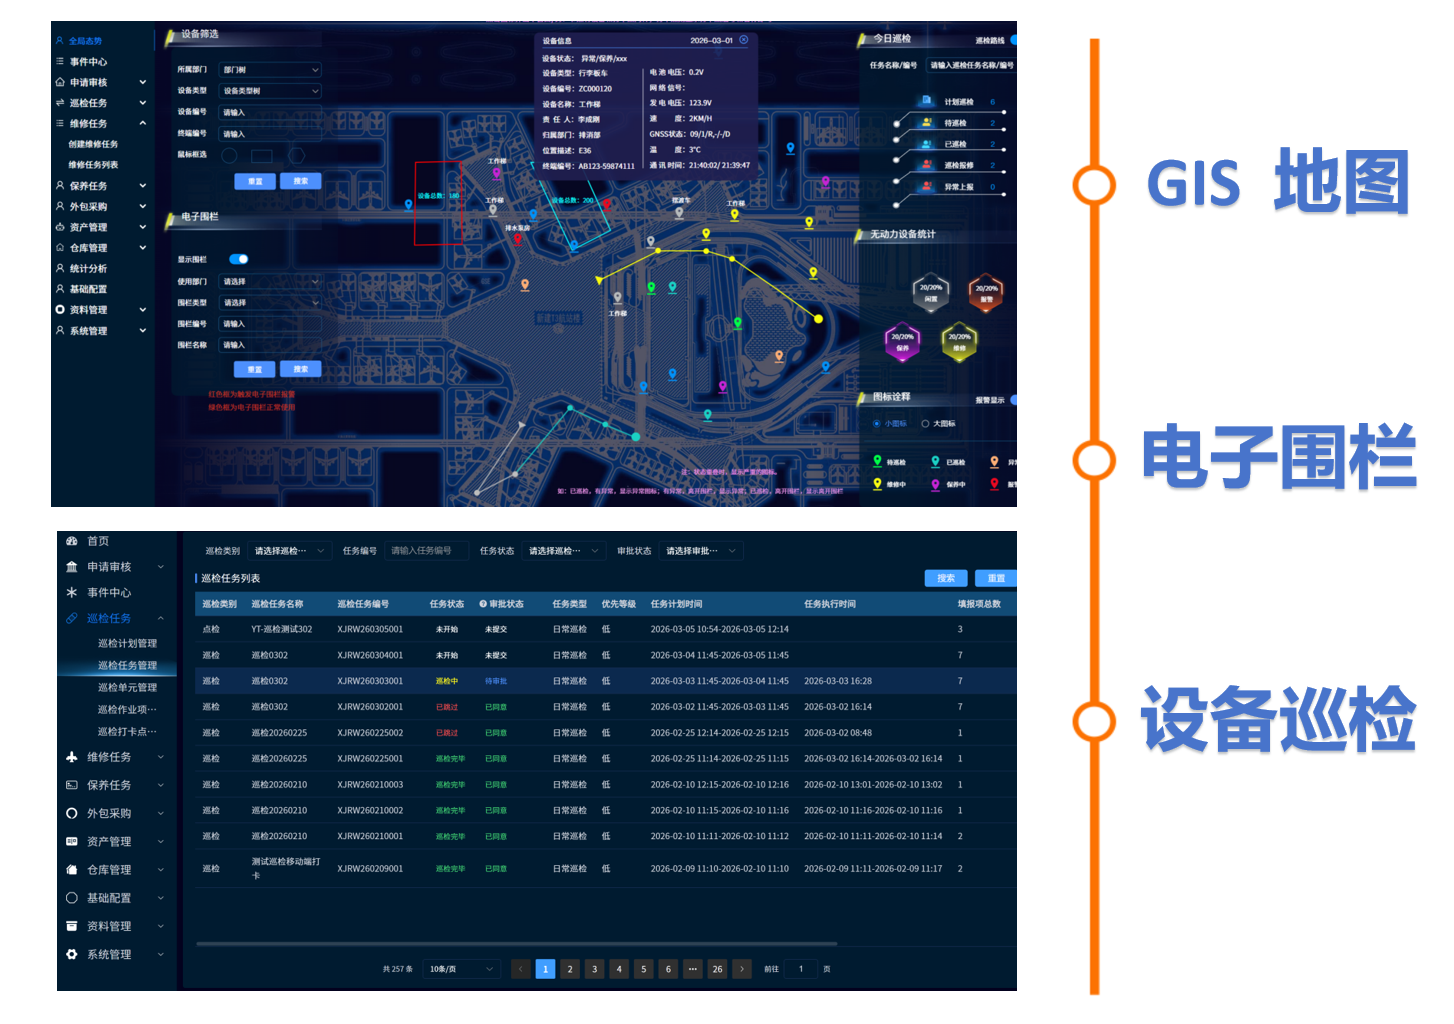Viewport: 1454px width, 1024px height.
Task: Open 事件中心 in the top sidebar
Action: click(x=88, y=61)
